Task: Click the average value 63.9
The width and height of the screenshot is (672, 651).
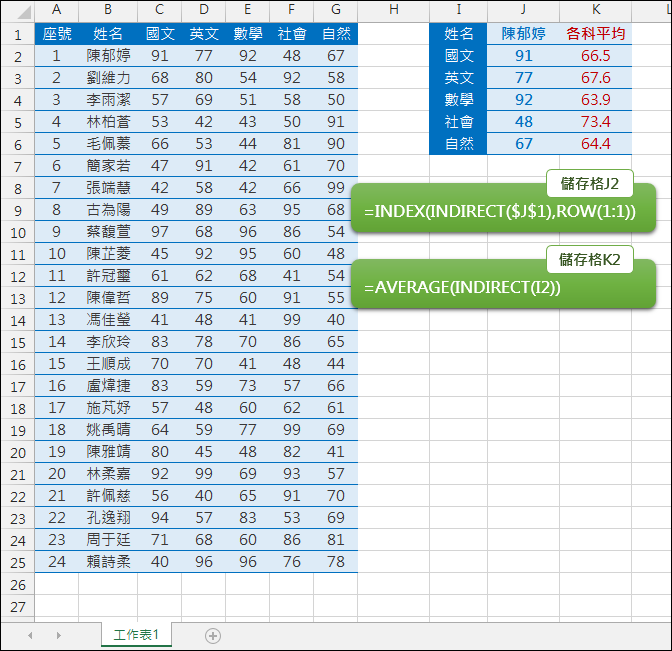Action: (x=596, y=99)
